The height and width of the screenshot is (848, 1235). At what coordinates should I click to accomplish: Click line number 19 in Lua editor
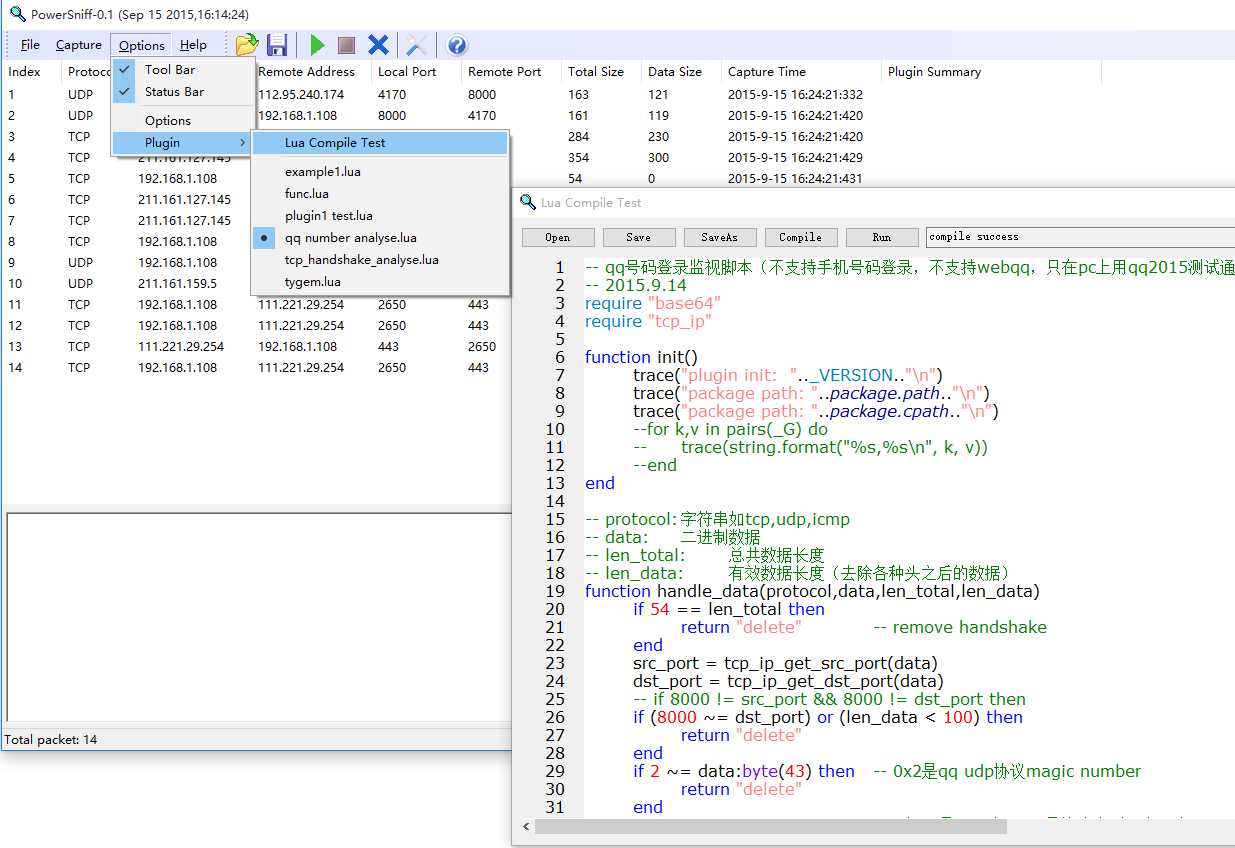click(555, 591)
